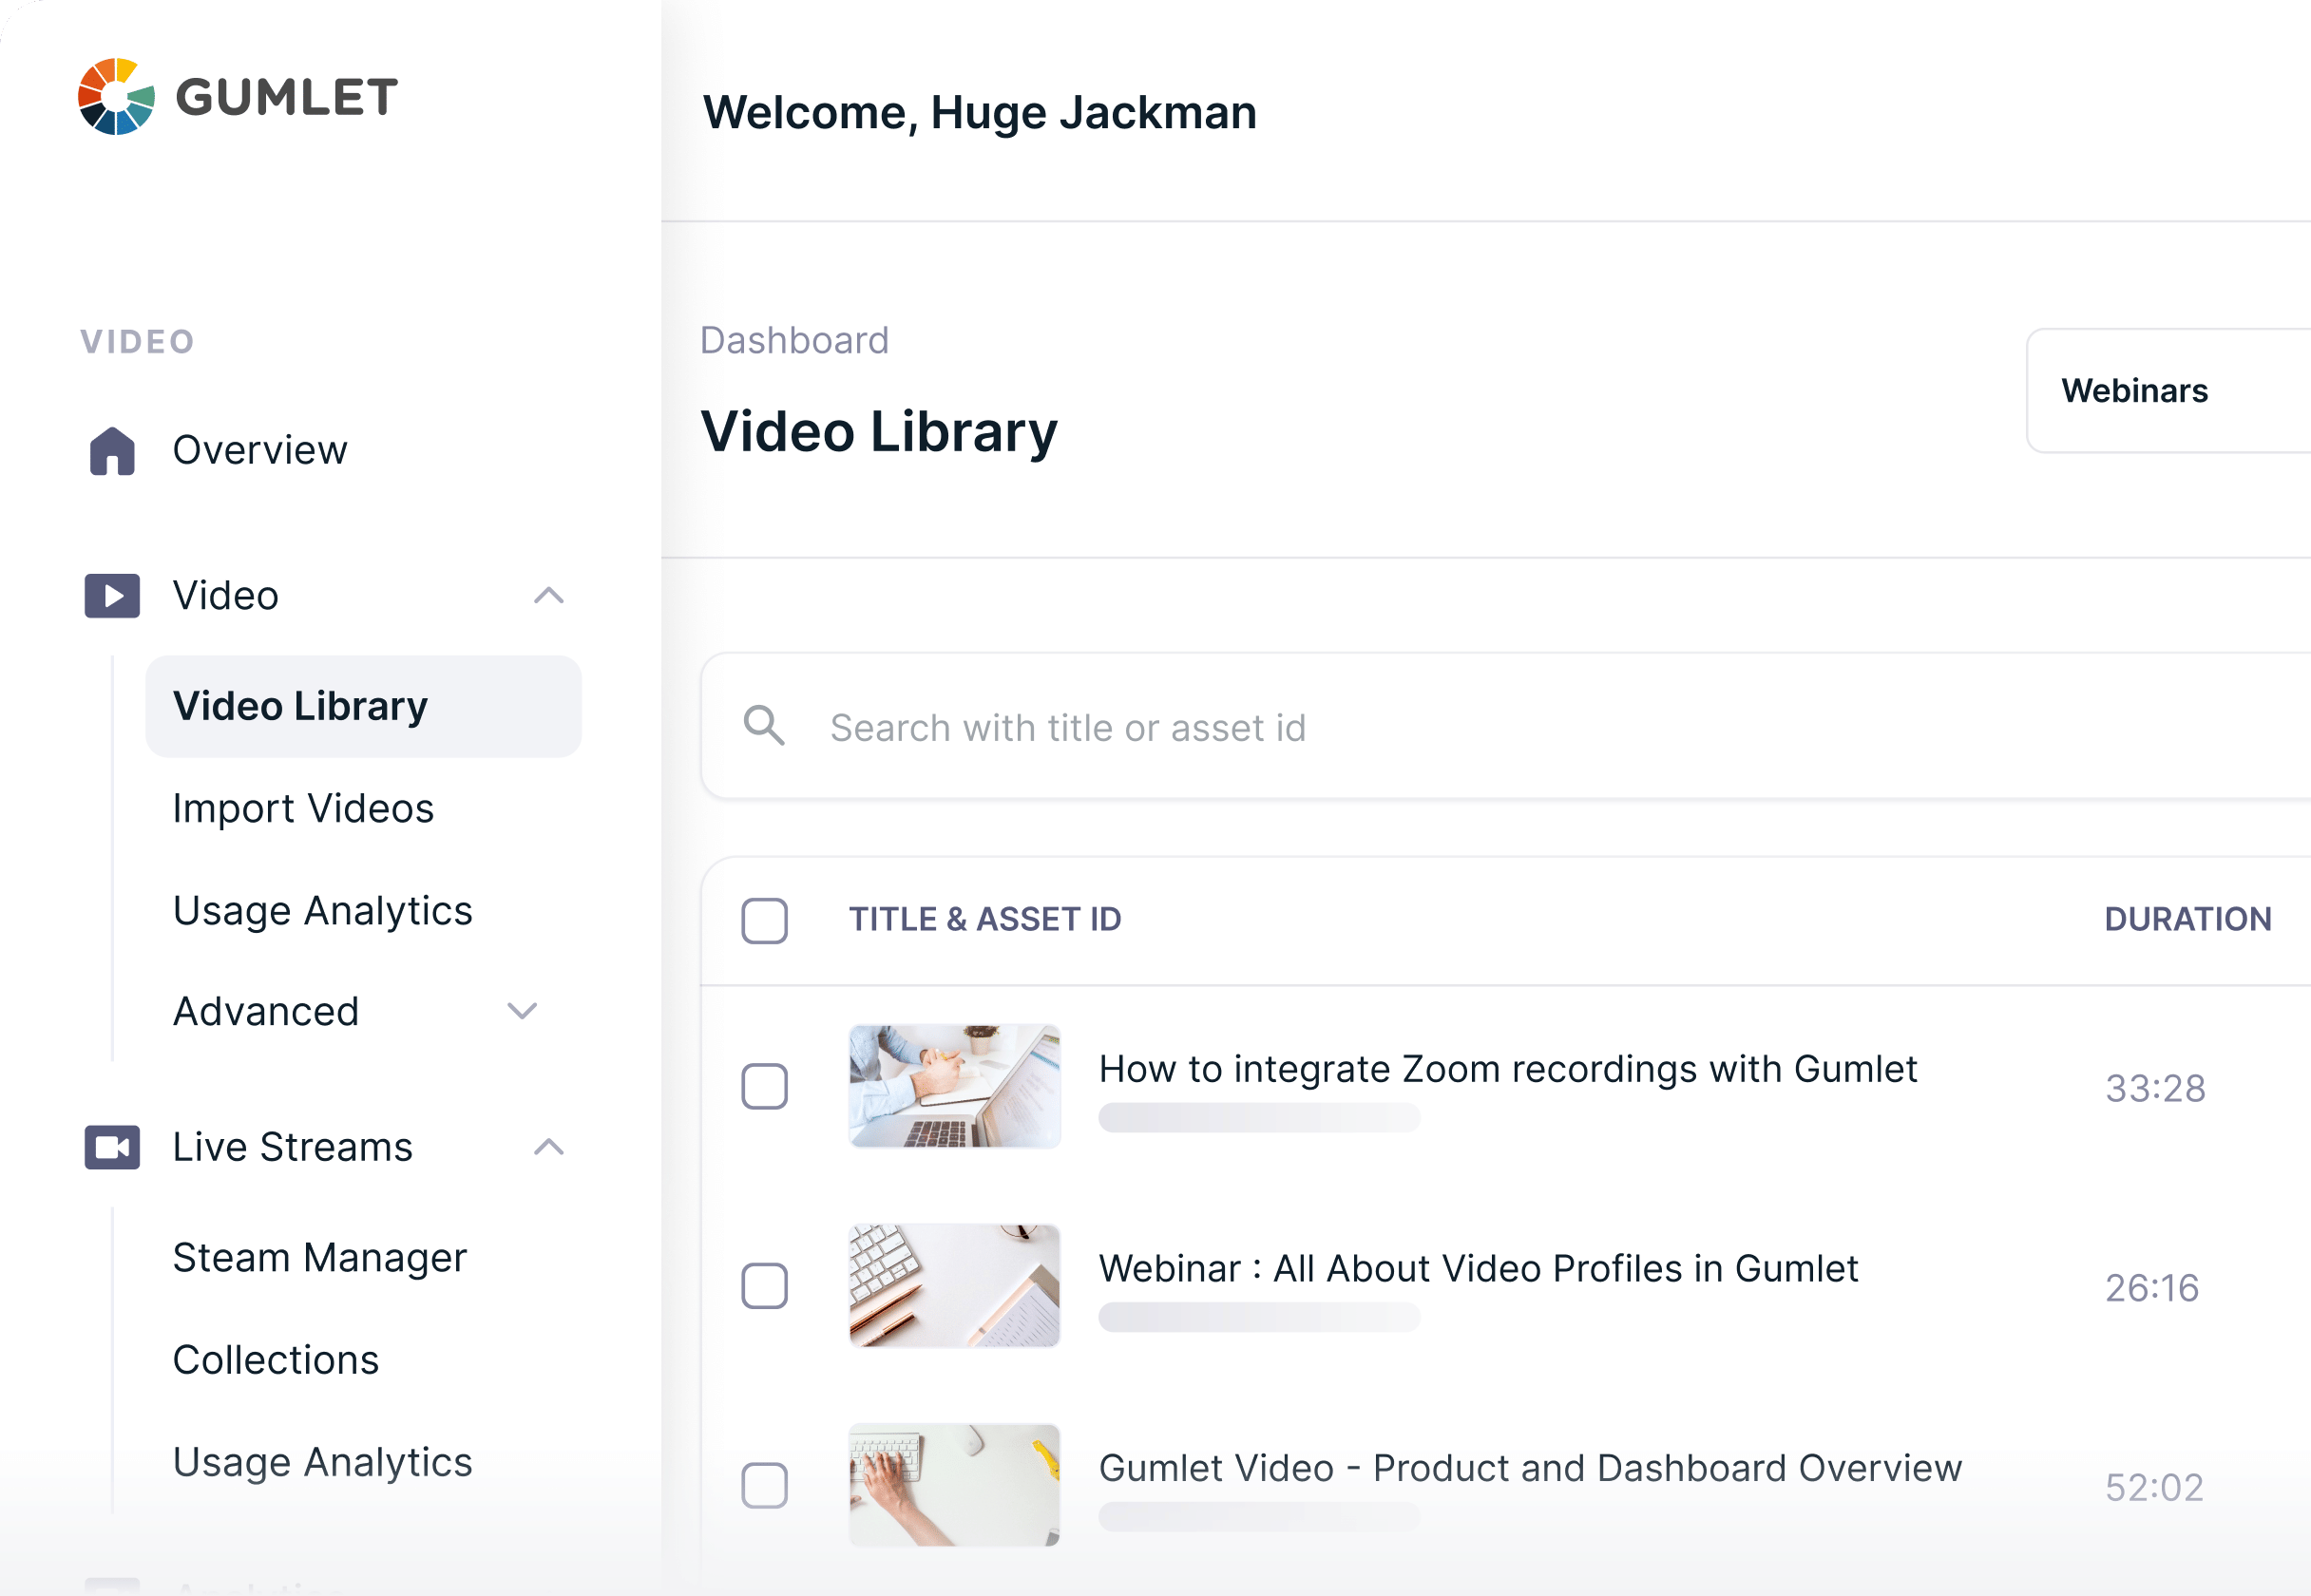Click the progress bar under the Webinar video
This screenshot has width=2311, height=1596.
coord(1258,1318)
